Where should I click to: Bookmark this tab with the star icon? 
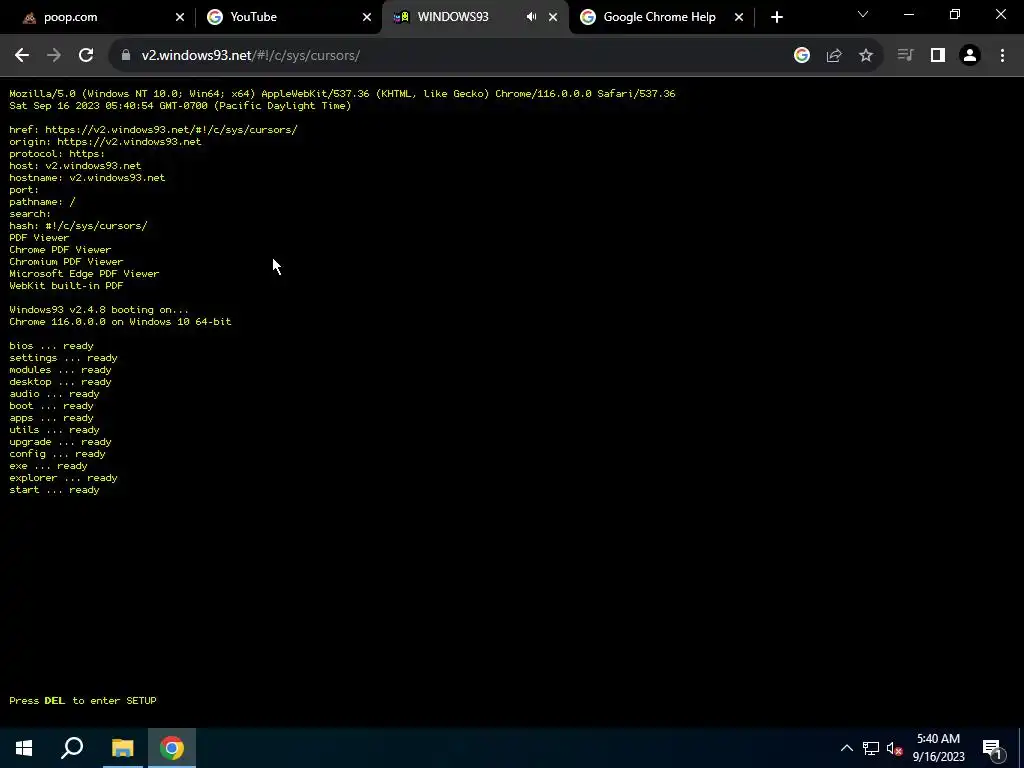866,56
